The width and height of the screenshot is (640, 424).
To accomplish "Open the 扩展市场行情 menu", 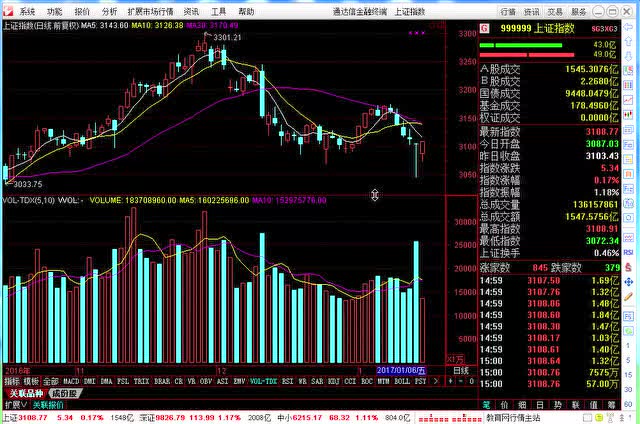I will coord(149,11).
